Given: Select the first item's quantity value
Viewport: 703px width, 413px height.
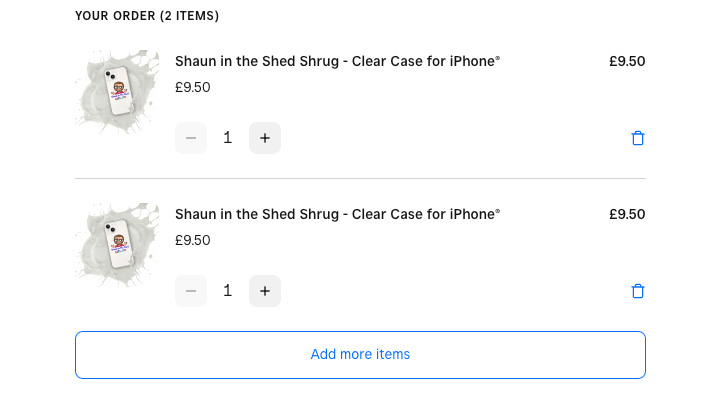Looking at the screenshot, I should coord(228,138).
